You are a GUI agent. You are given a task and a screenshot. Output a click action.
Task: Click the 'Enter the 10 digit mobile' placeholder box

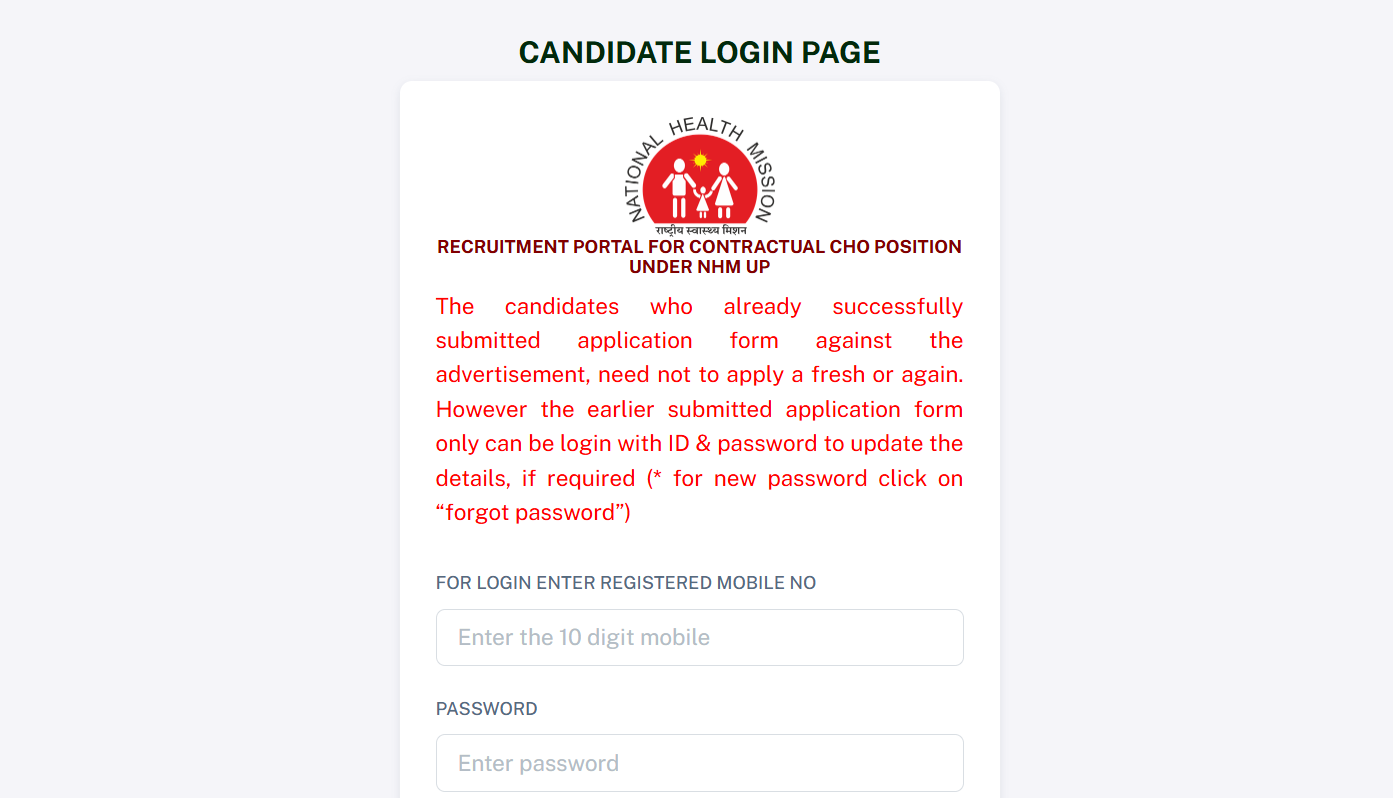click(x=699, y=637)
